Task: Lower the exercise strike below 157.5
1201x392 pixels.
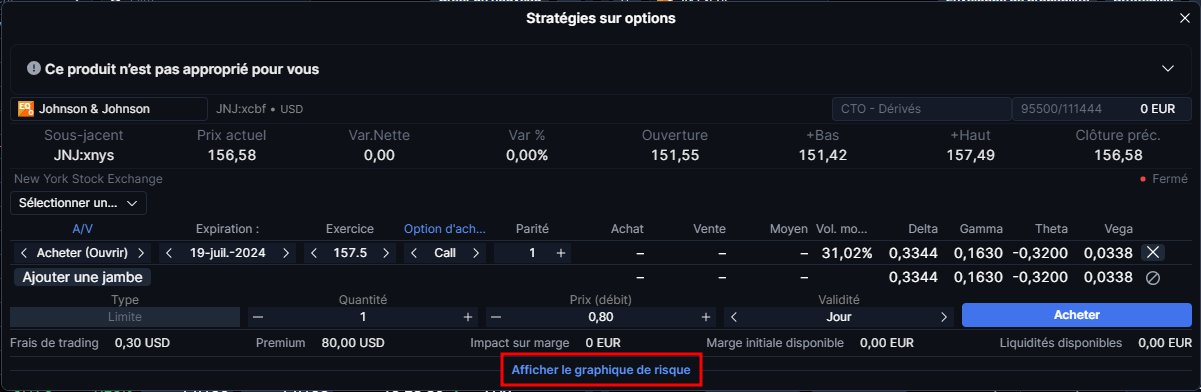Action: 312,253
